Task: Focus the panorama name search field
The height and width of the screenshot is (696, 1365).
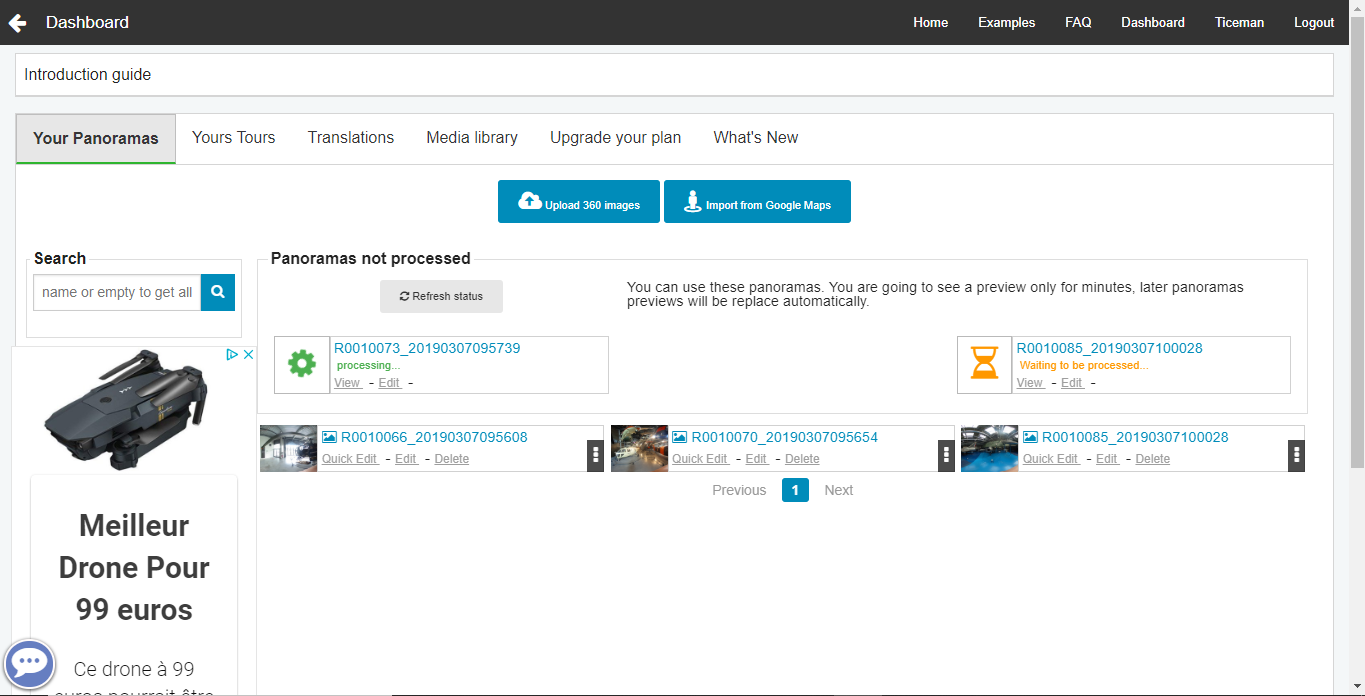Action: coord(117,292)
